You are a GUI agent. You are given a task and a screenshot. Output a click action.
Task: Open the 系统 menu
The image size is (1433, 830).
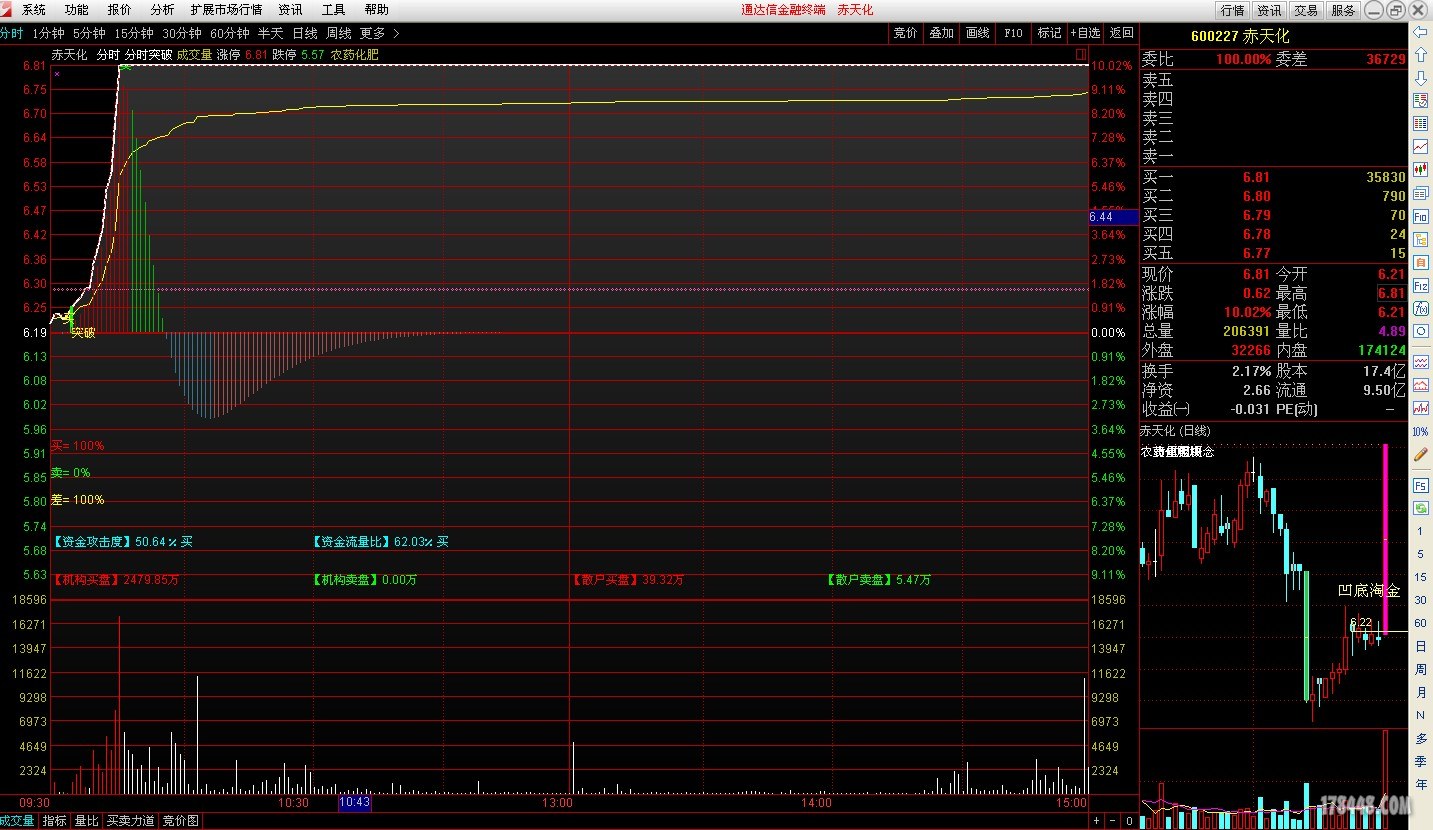pos(34,10)
